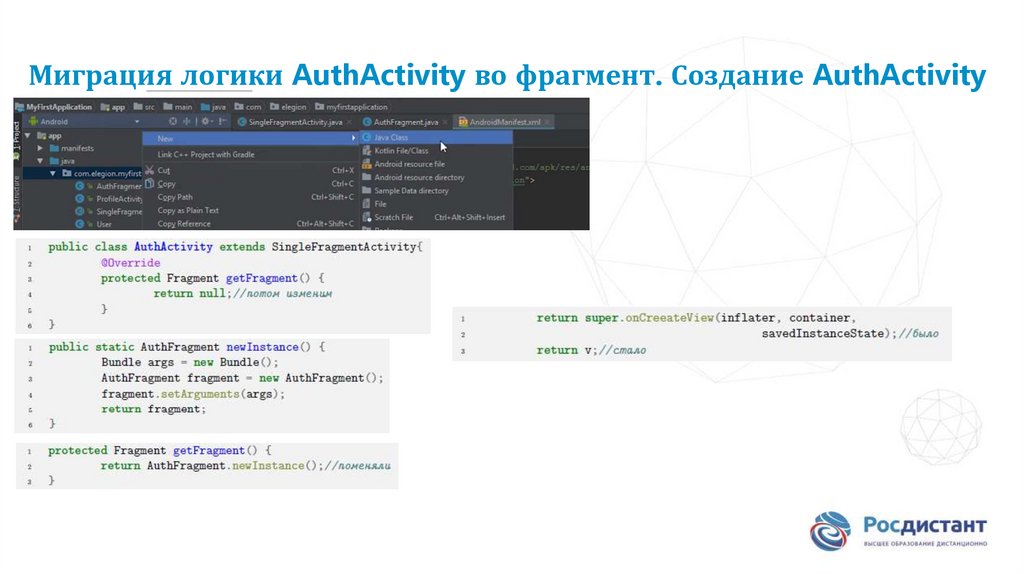Screen dimensions: 1024x574
Task: Click the Android robot icon in project view
Action: [33, 121]
